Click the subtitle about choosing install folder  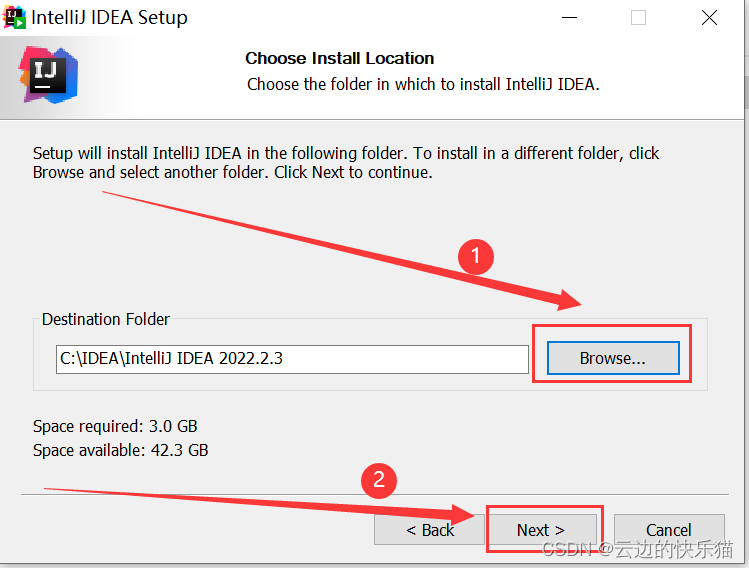[423, 85]
